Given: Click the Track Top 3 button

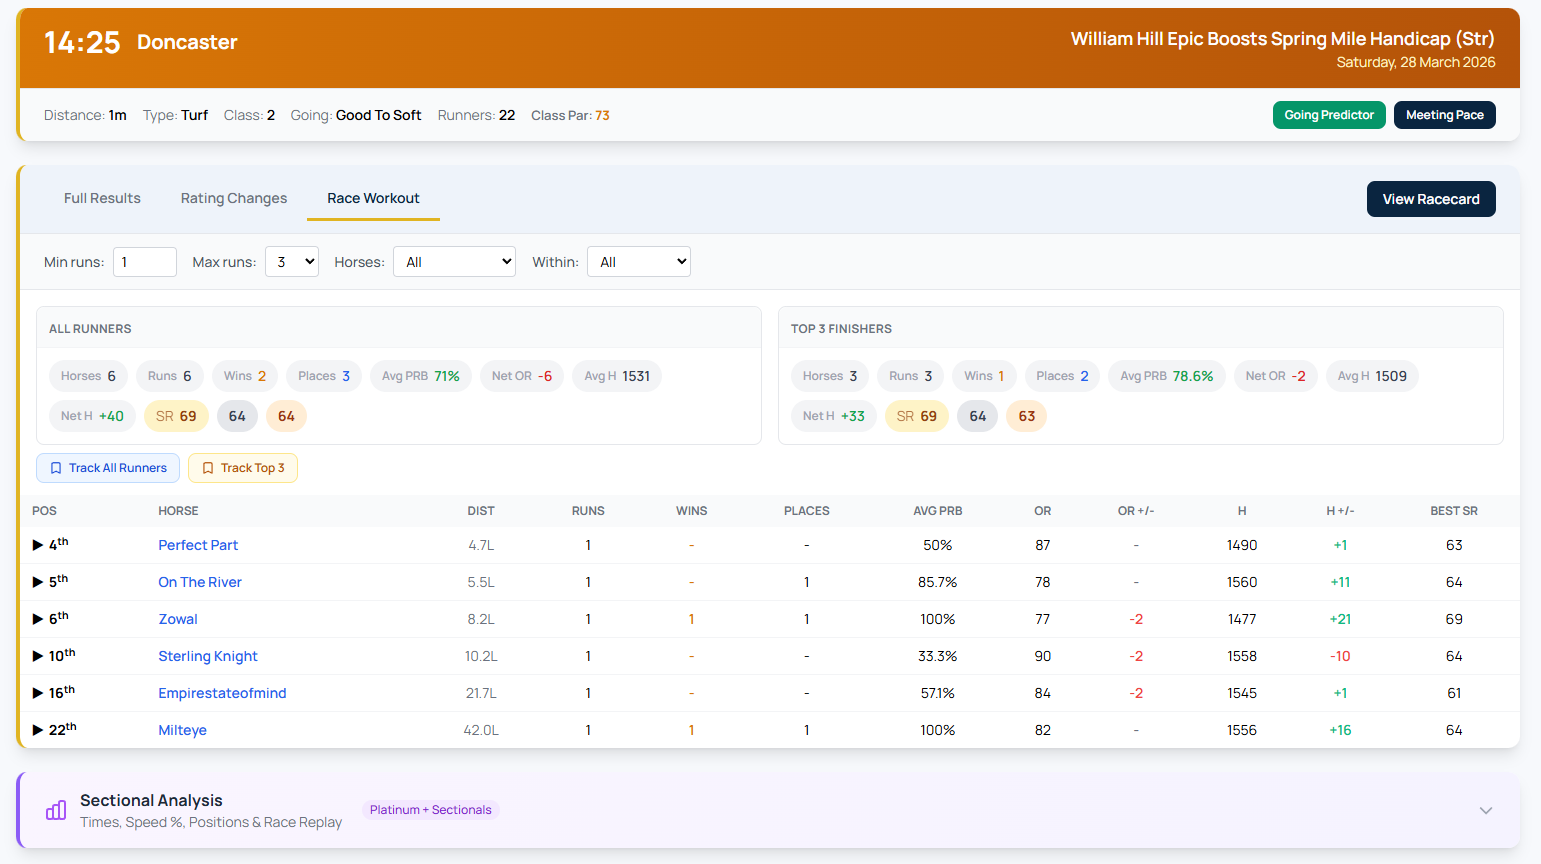Looking at the screenshot, I should coord(243,468).
